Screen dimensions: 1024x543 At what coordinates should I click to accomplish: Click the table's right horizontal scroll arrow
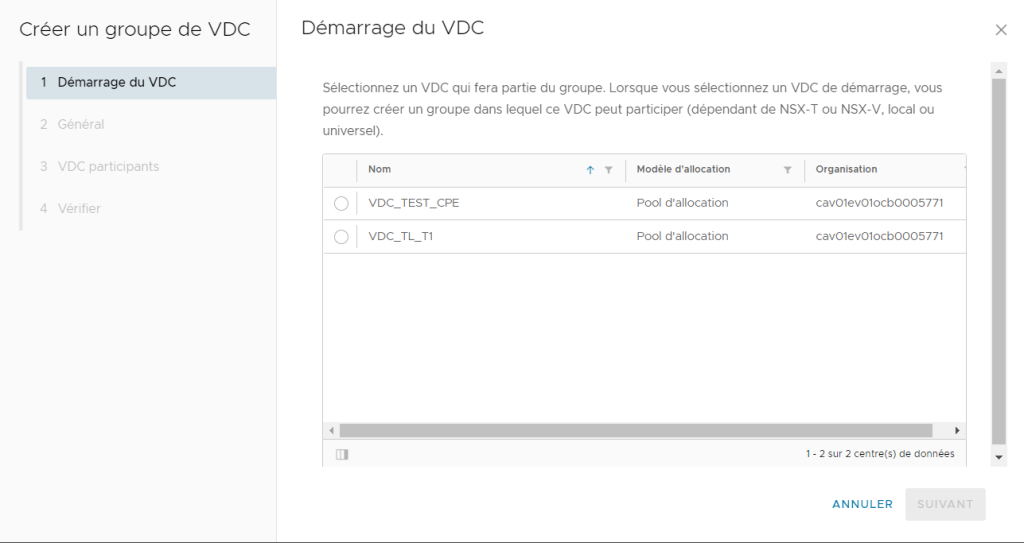[x=957, y=430]
